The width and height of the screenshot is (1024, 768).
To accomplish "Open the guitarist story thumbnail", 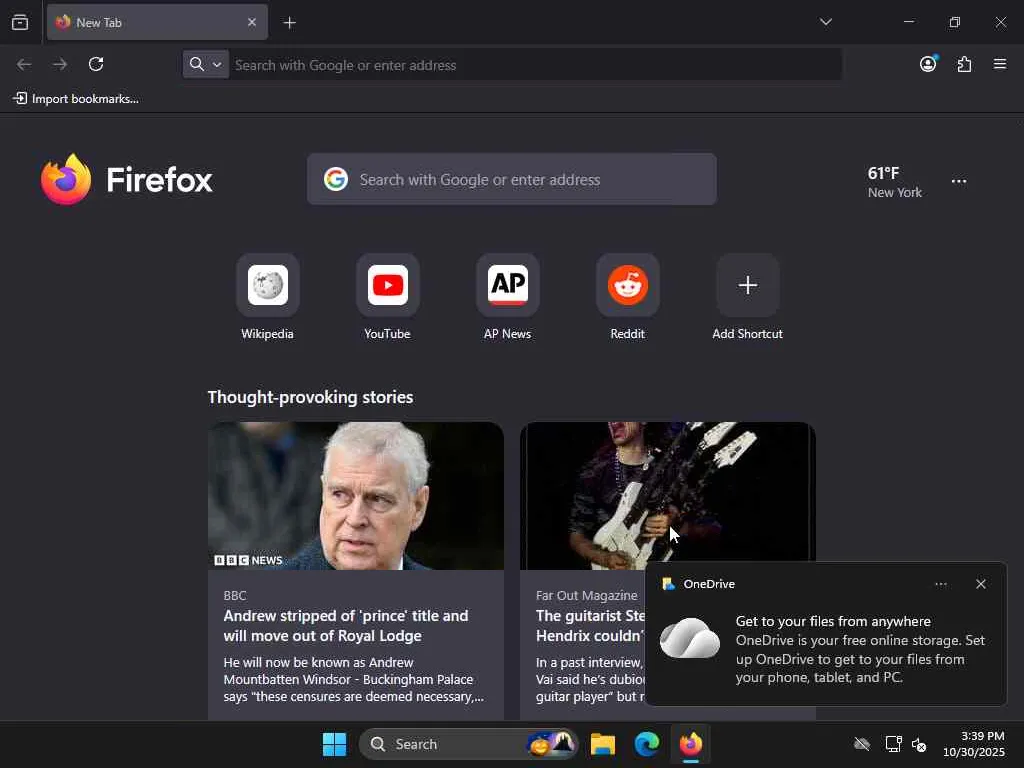I will coord(667,492).
